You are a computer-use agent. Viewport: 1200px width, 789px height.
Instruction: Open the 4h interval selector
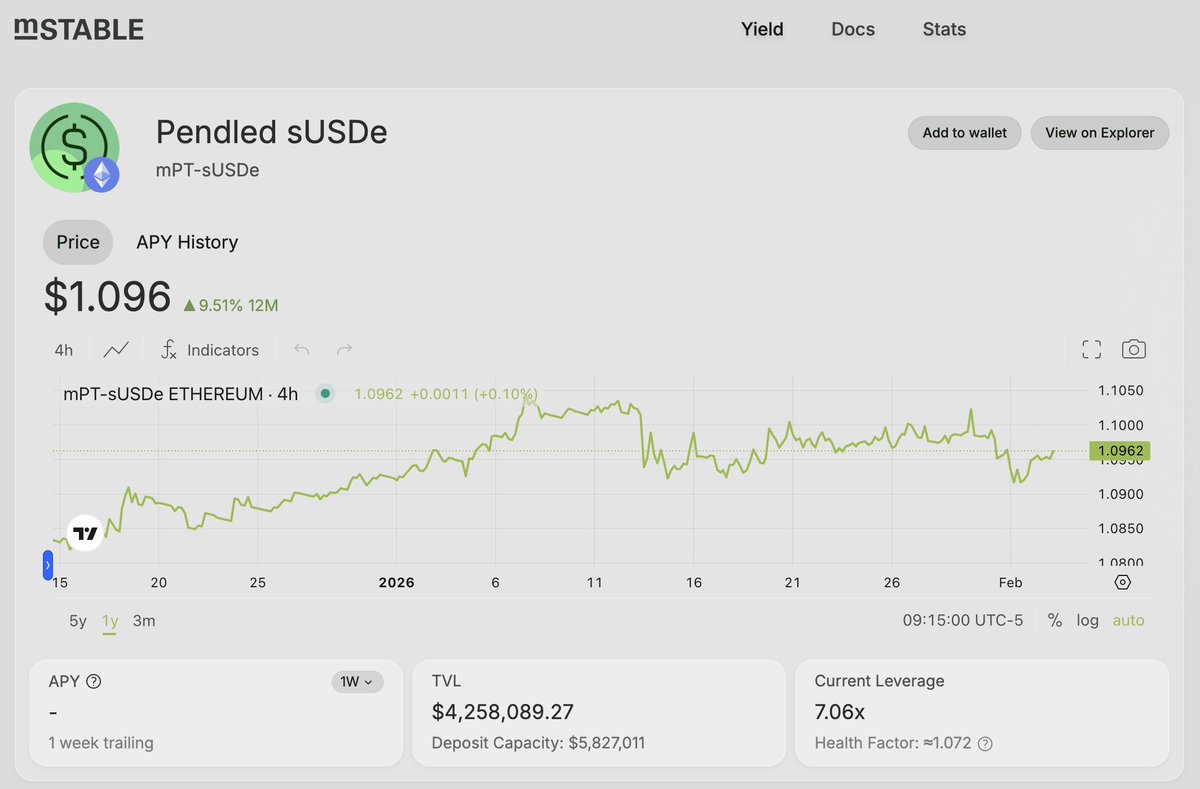pos(64,350)
